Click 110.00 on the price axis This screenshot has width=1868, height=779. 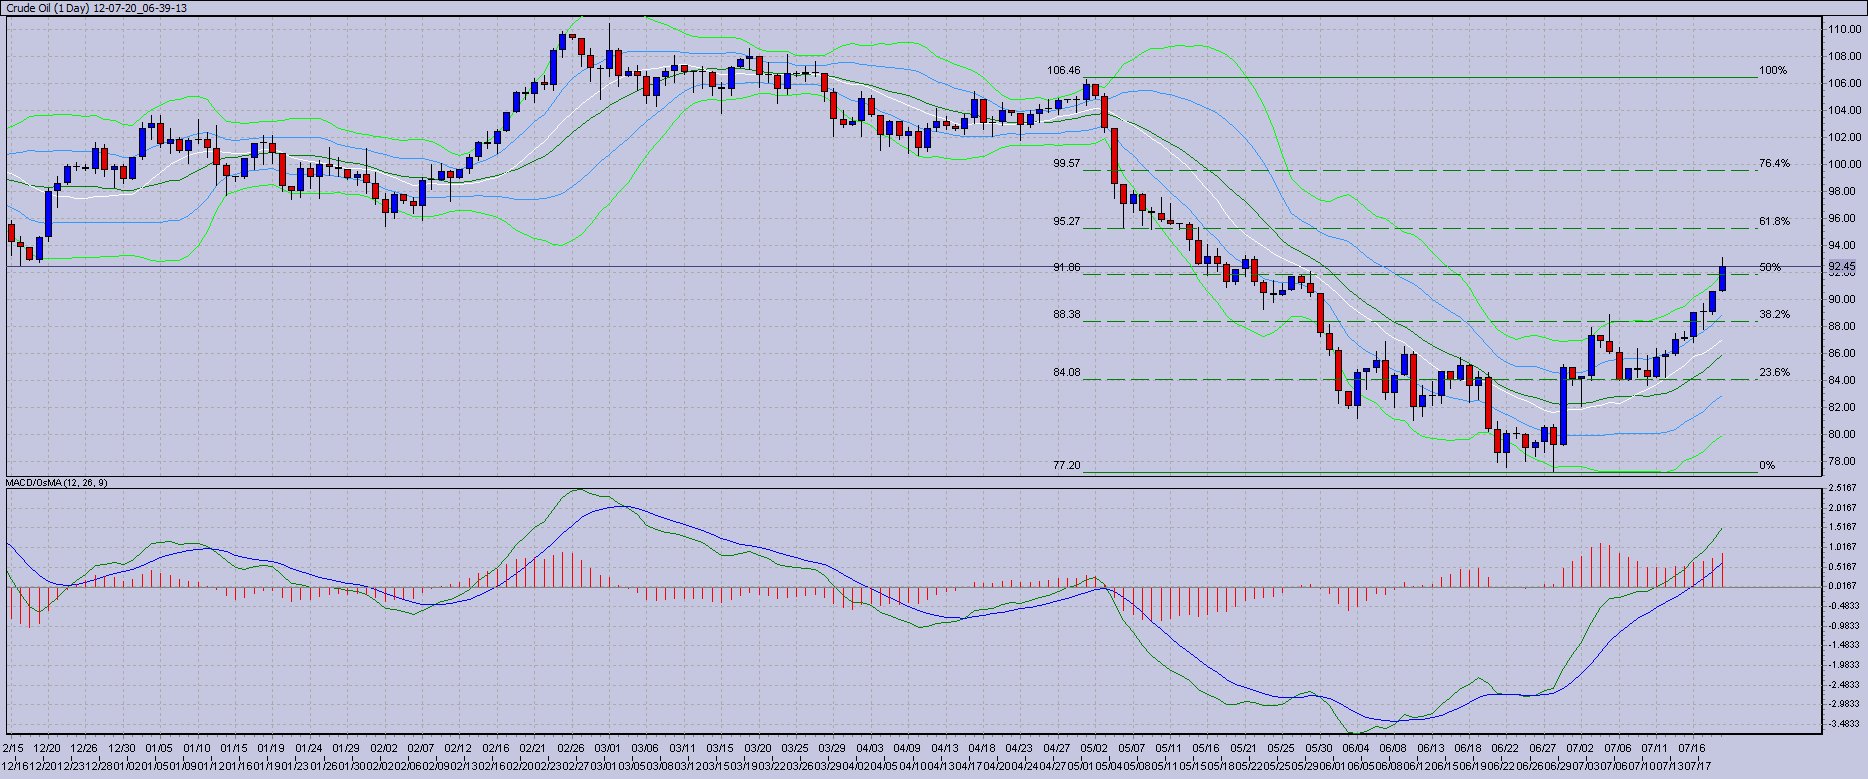pos(1844,30)
